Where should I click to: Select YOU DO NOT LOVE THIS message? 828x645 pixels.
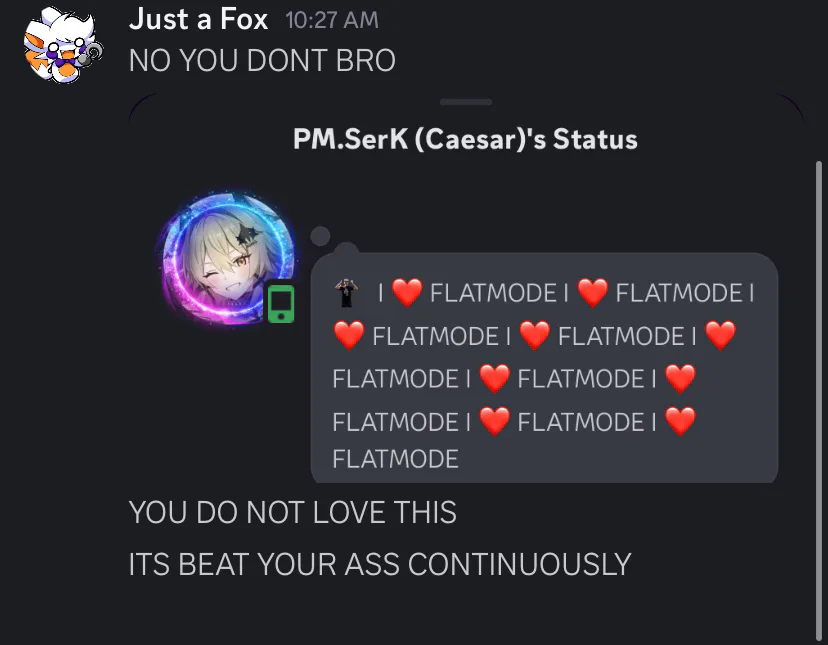[x=293, y=512]
